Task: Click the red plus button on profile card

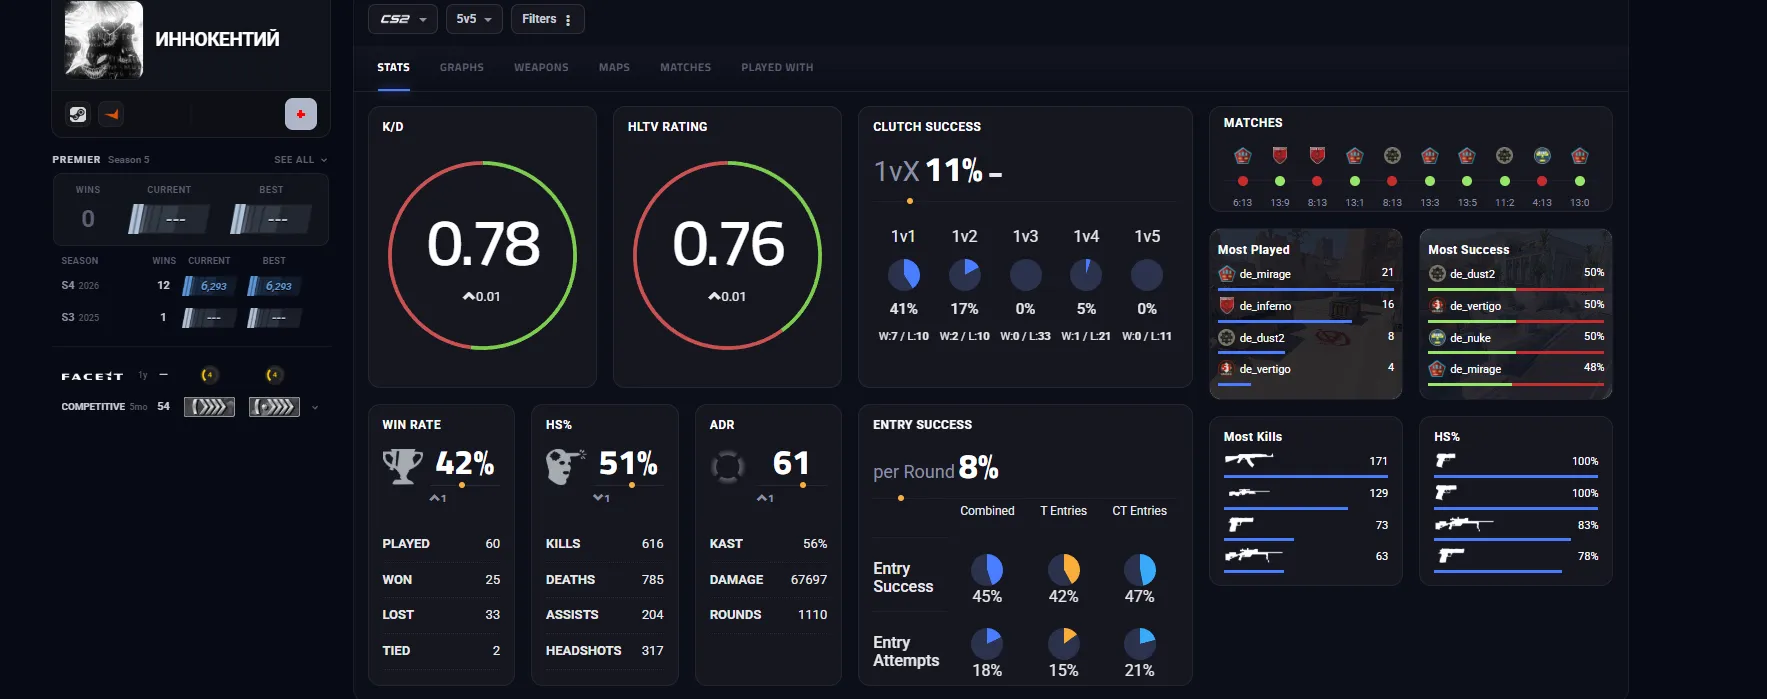Action: click(301, 114)
